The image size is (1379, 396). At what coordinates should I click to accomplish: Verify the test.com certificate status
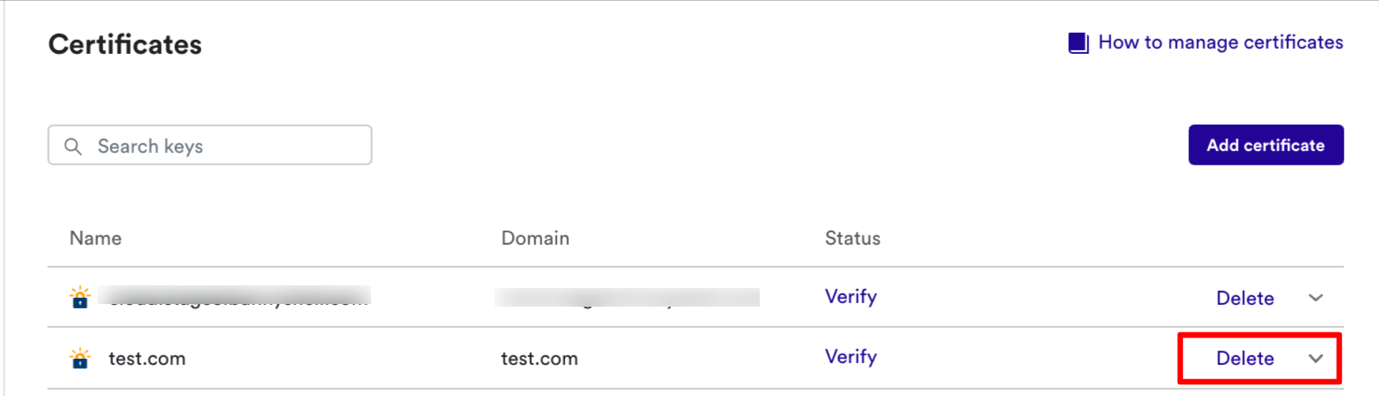click(851, 357)
